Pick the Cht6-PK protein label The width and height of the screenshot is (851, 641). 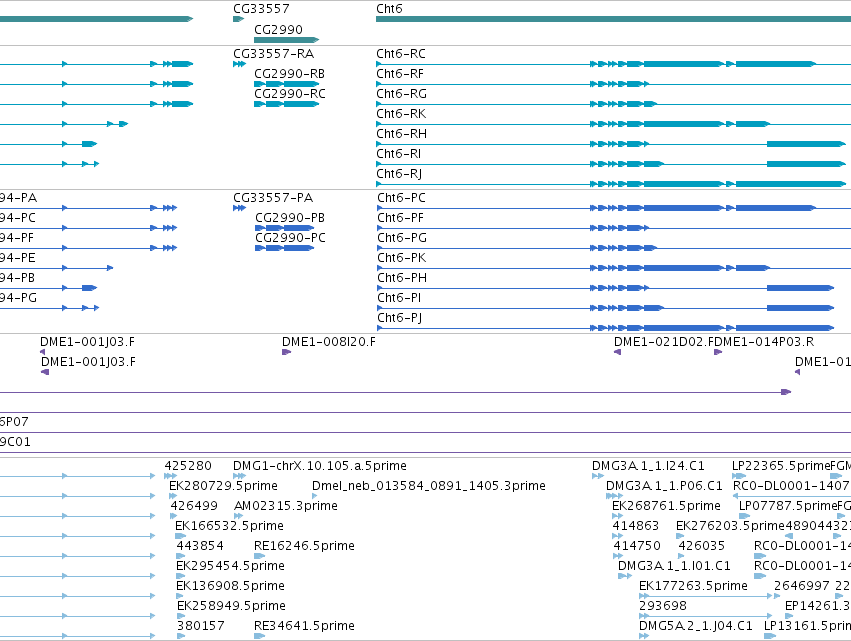pyautogui.click(x=402, y=258)
